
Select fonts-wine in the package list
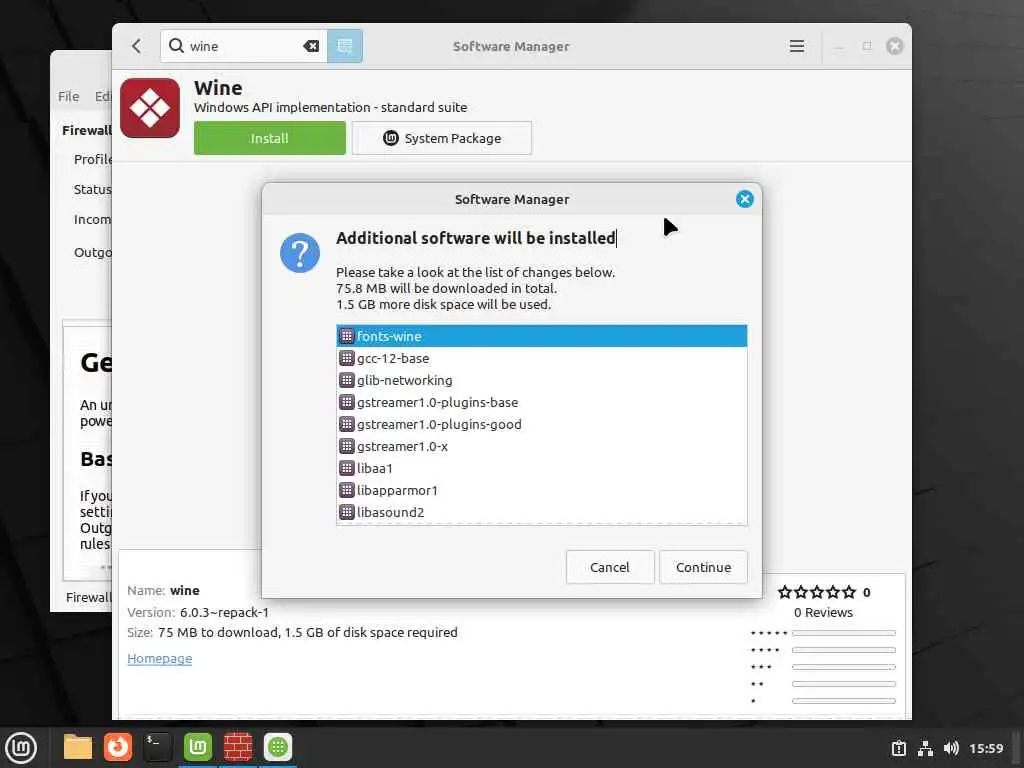point(541,336)
